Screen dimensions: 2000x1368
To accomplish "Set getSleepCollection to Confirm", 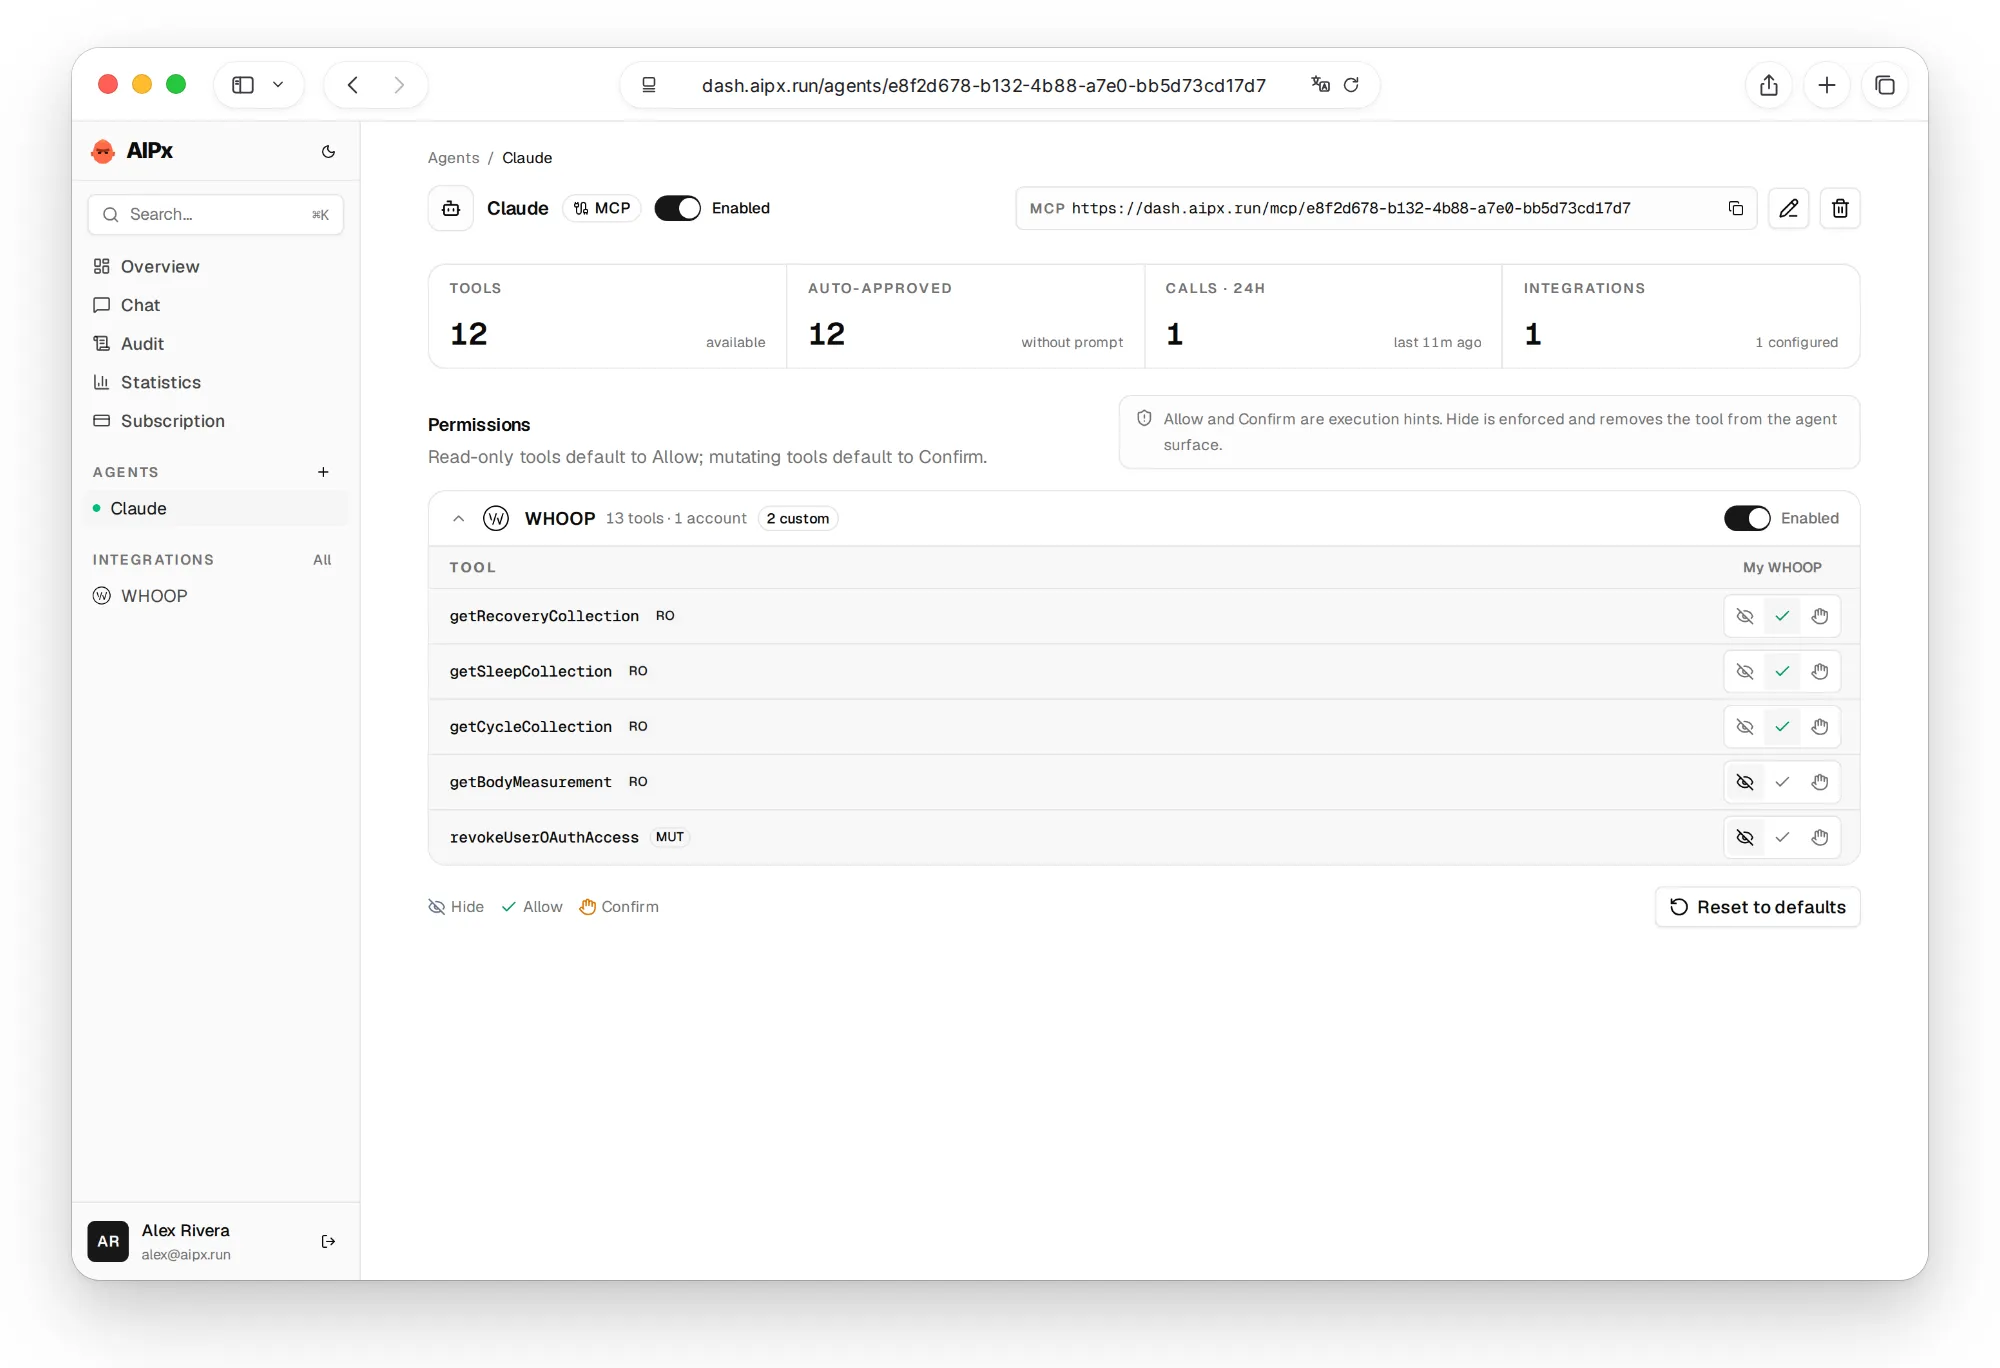I will tap(1820, 671).
